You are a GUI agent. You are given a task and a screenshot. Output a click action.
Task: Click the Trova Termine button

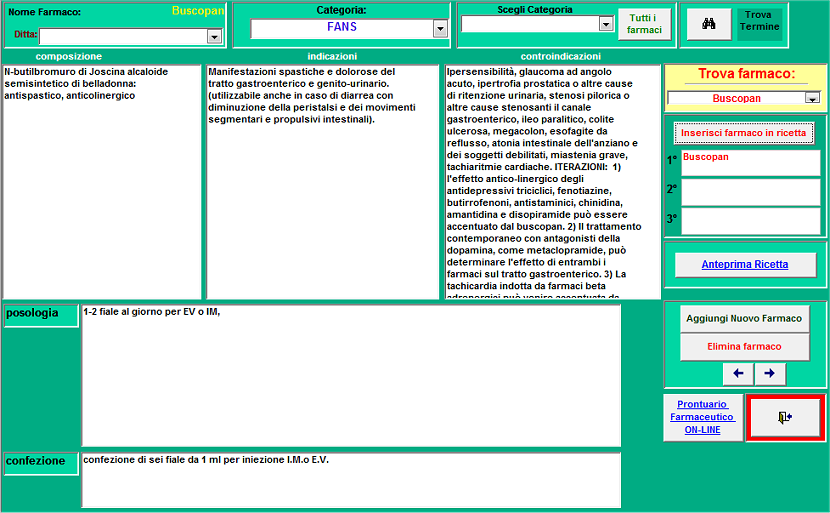point(759,24)
